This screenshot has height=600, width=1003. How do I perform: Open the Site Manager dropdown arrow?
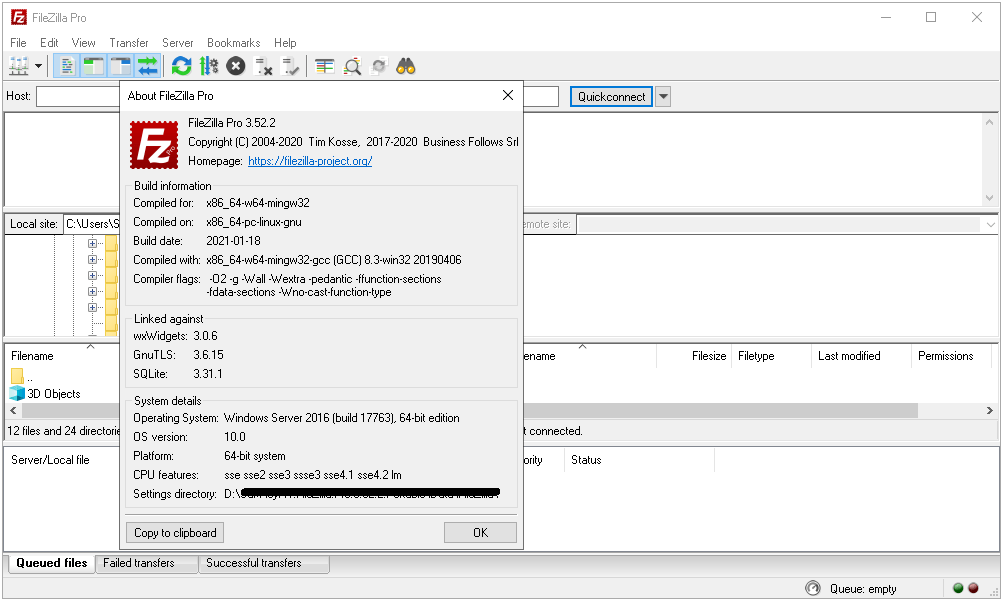pos(38,66)
